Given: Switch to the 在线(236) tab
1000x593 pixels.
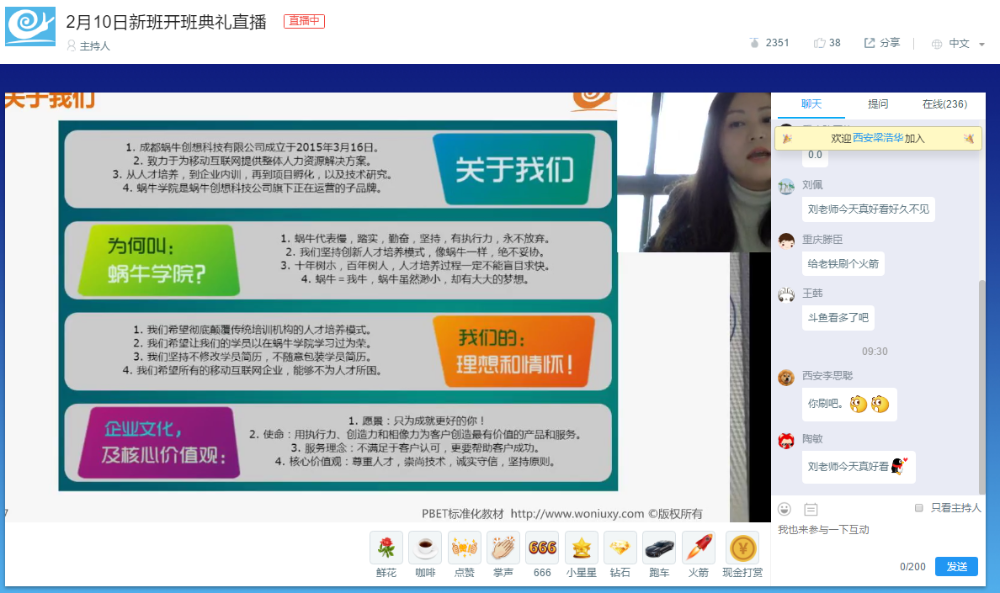Looking at the screenshot, I should tap(945, 104).
